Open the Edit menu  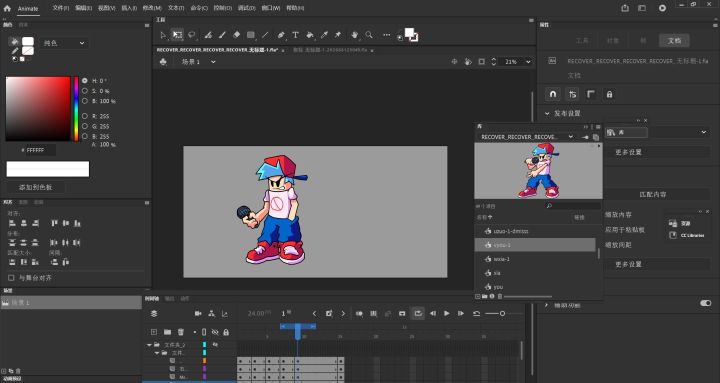point(84,8)
